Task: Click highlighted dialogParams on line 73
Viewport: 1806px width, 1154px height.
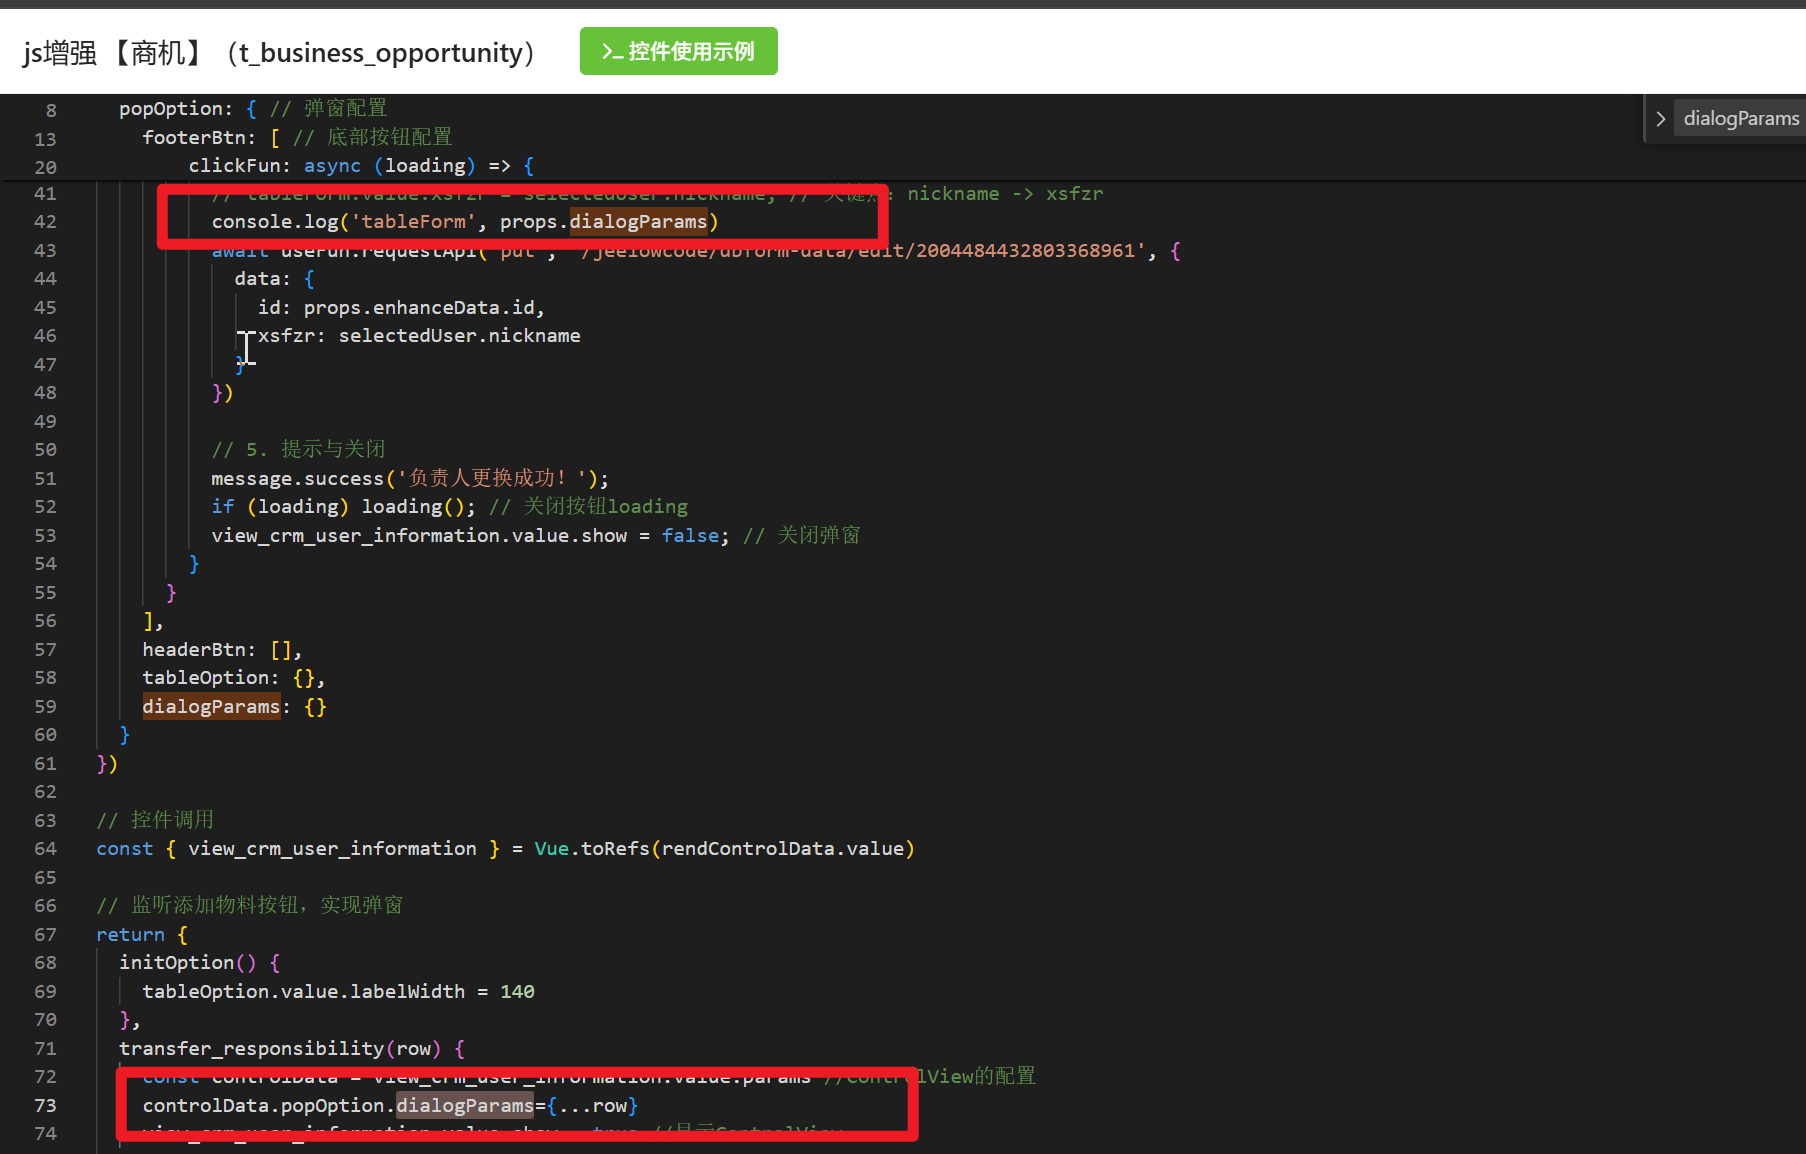Action: 465,1106
